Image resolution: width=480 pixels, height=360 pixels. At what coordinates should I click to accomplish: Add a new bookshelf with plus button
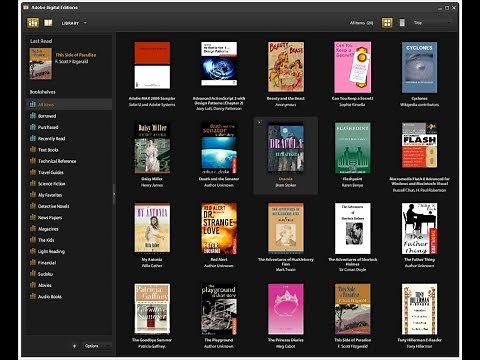(x=74, y=346)
